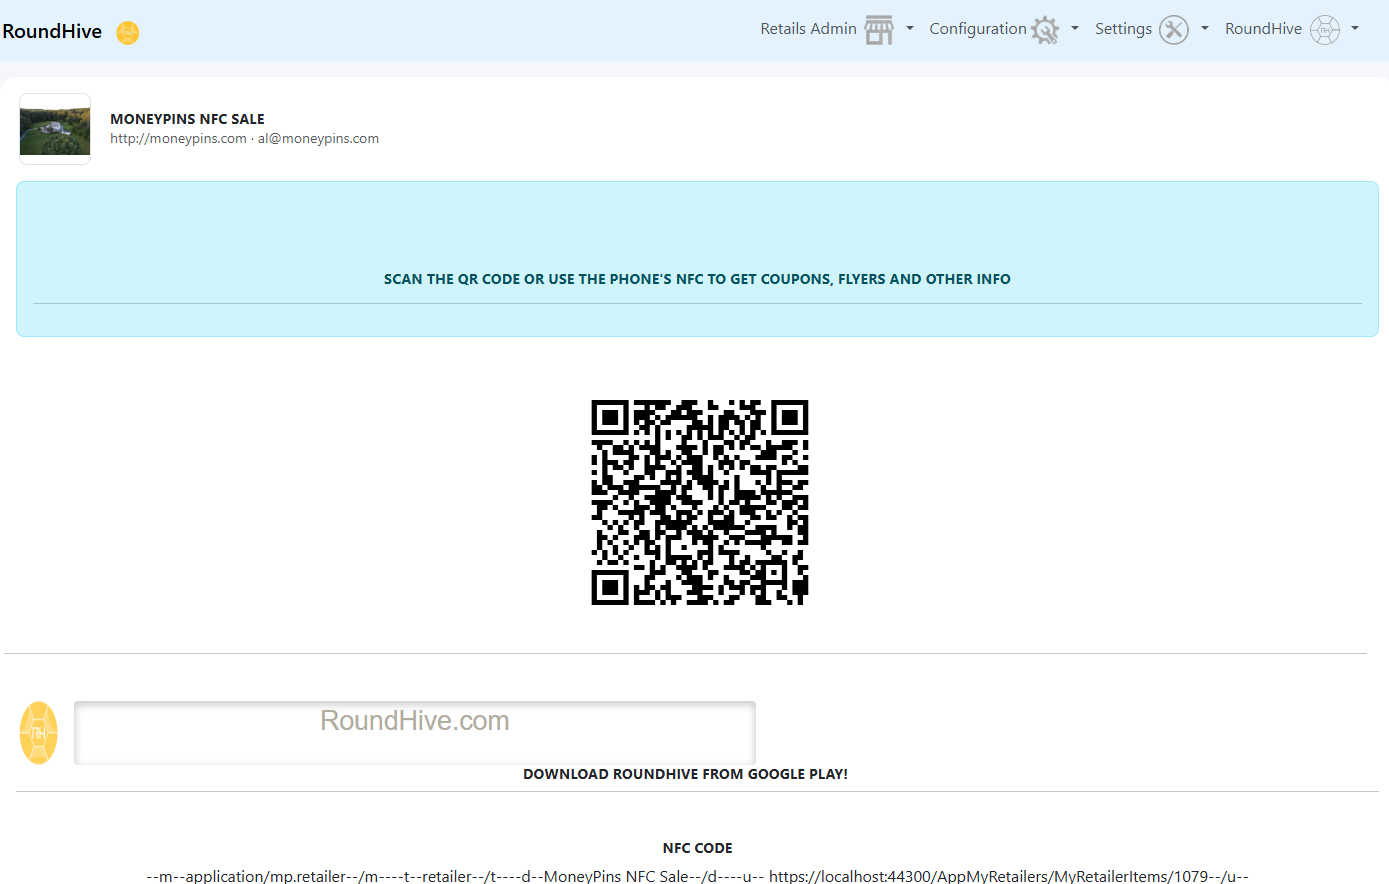The height and width of the screenshot is (884, 1389).
Task: Click the Settings tools icon
Action: pos(1174,30)
